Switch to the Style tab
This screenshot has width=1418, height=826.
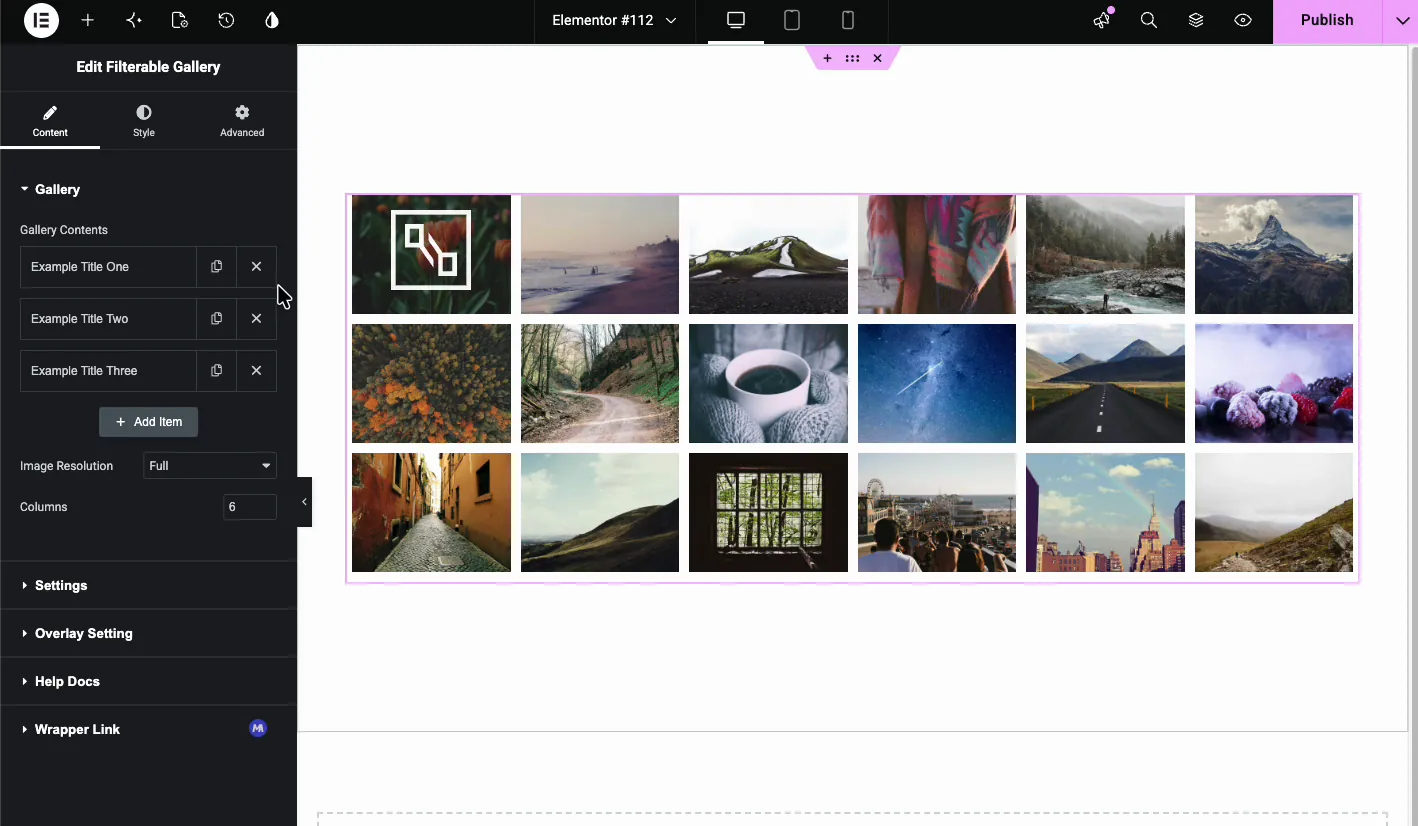144,121
